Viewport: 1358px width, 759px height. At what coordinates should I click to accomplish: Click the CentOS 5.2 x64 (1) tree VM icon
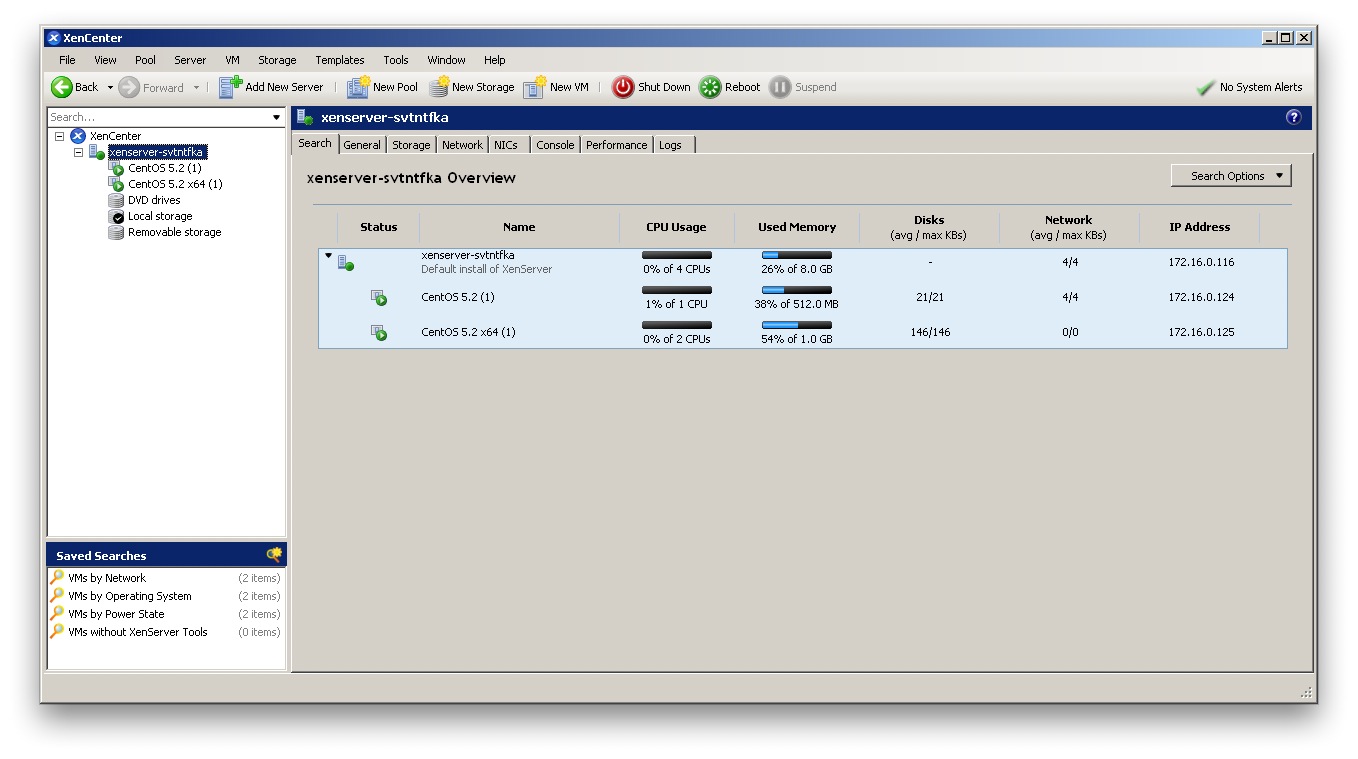[x=116, y=184]
